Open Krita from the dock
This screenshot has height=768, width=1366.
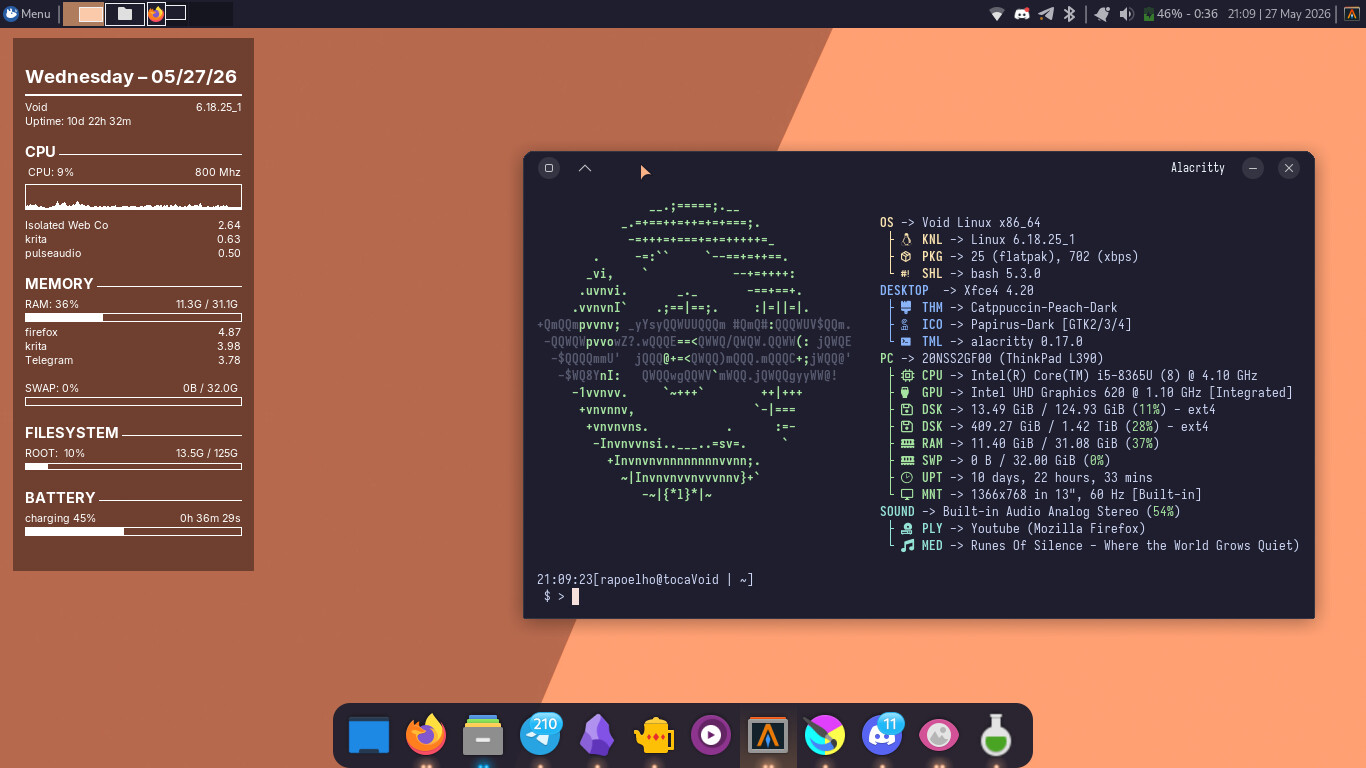tap(825, 736)
